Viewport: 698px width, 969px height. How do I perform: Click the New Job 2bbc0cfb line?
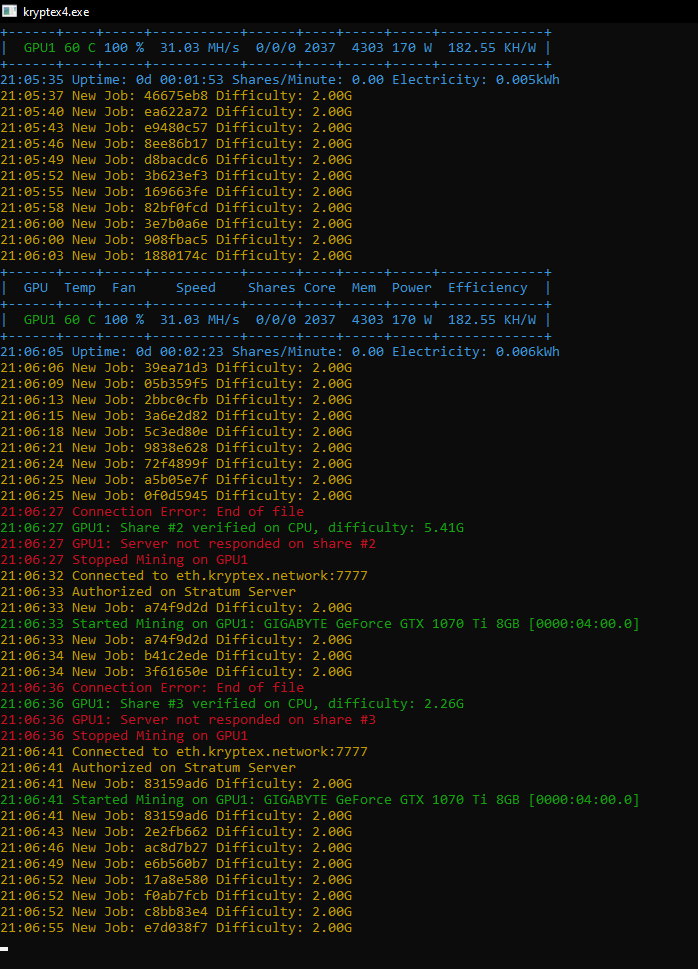(x=176, y=400)
